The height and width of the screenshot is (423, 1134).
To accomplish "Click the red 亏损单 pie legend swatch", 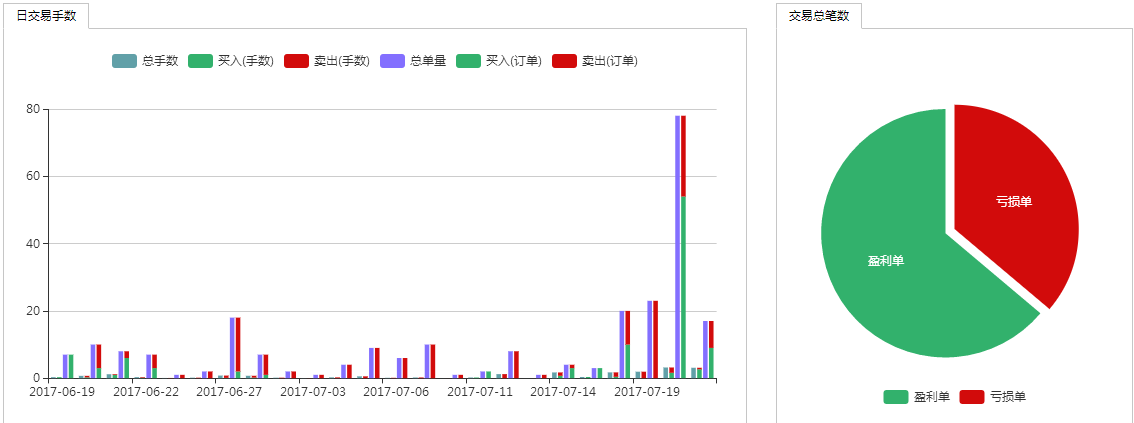I will pyautogui.click(x=972, y=397).
